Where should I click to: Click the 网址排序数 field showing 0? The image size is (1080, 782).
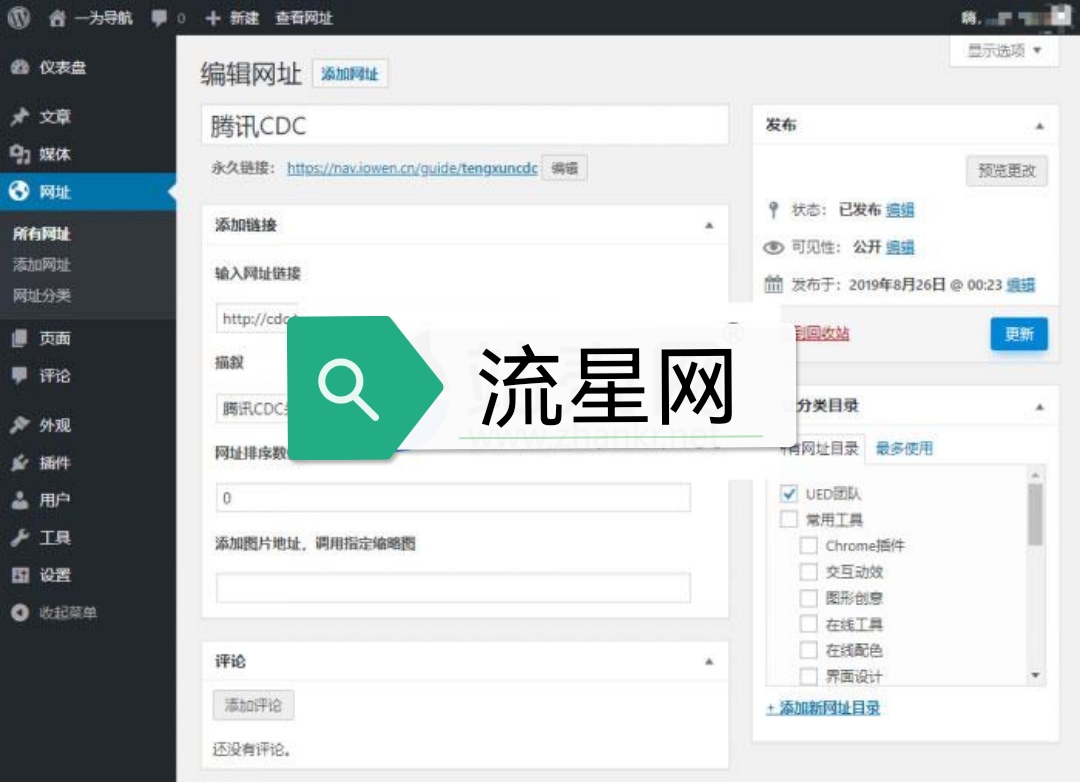[453, 497]
